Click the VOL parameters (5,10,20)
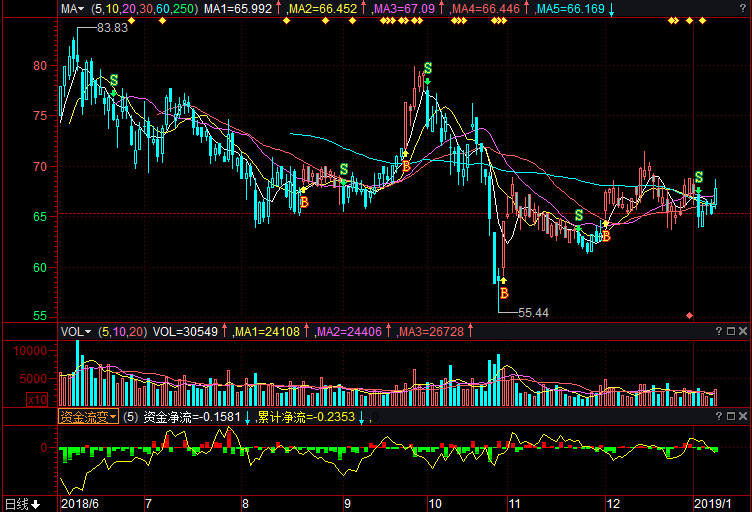 click(x=122, y=331)
